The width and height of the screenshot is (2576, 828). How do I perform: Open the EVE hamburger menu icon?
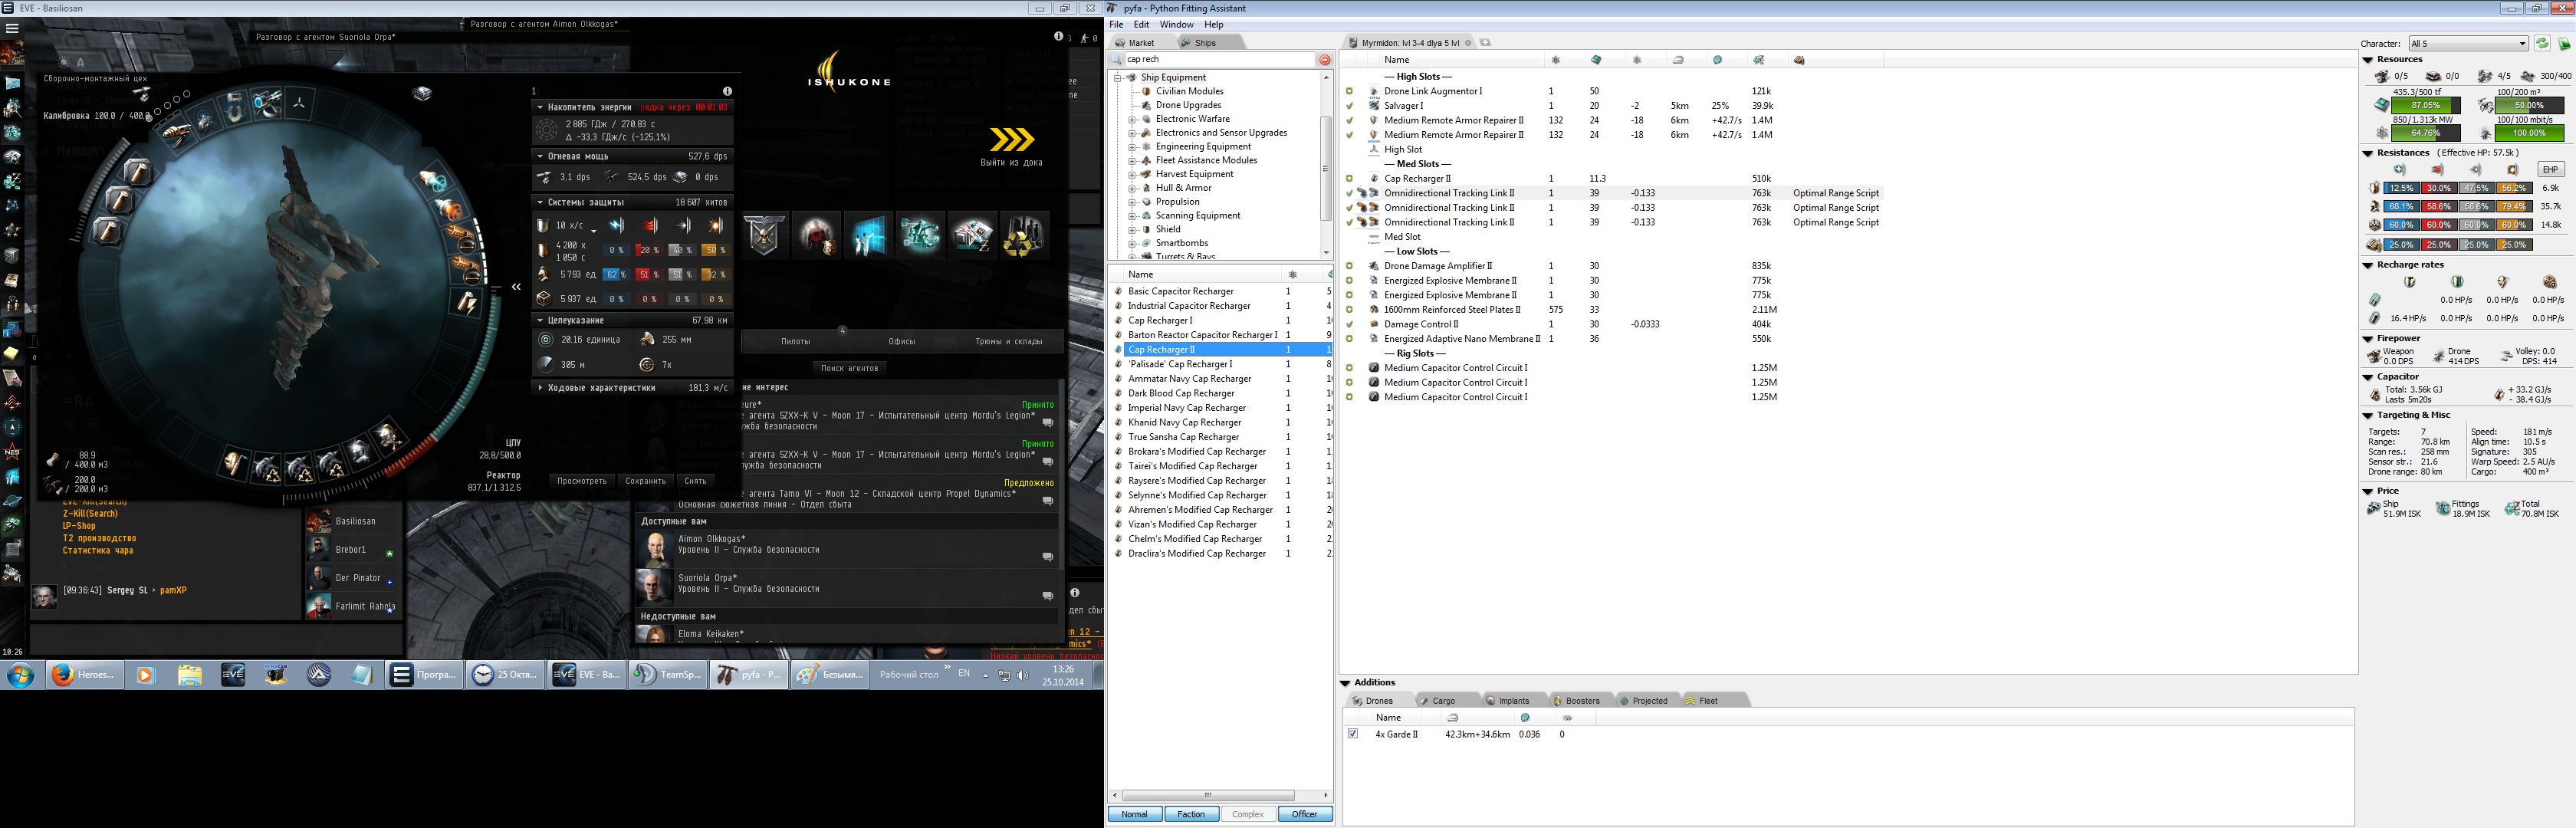click(12, 28)
